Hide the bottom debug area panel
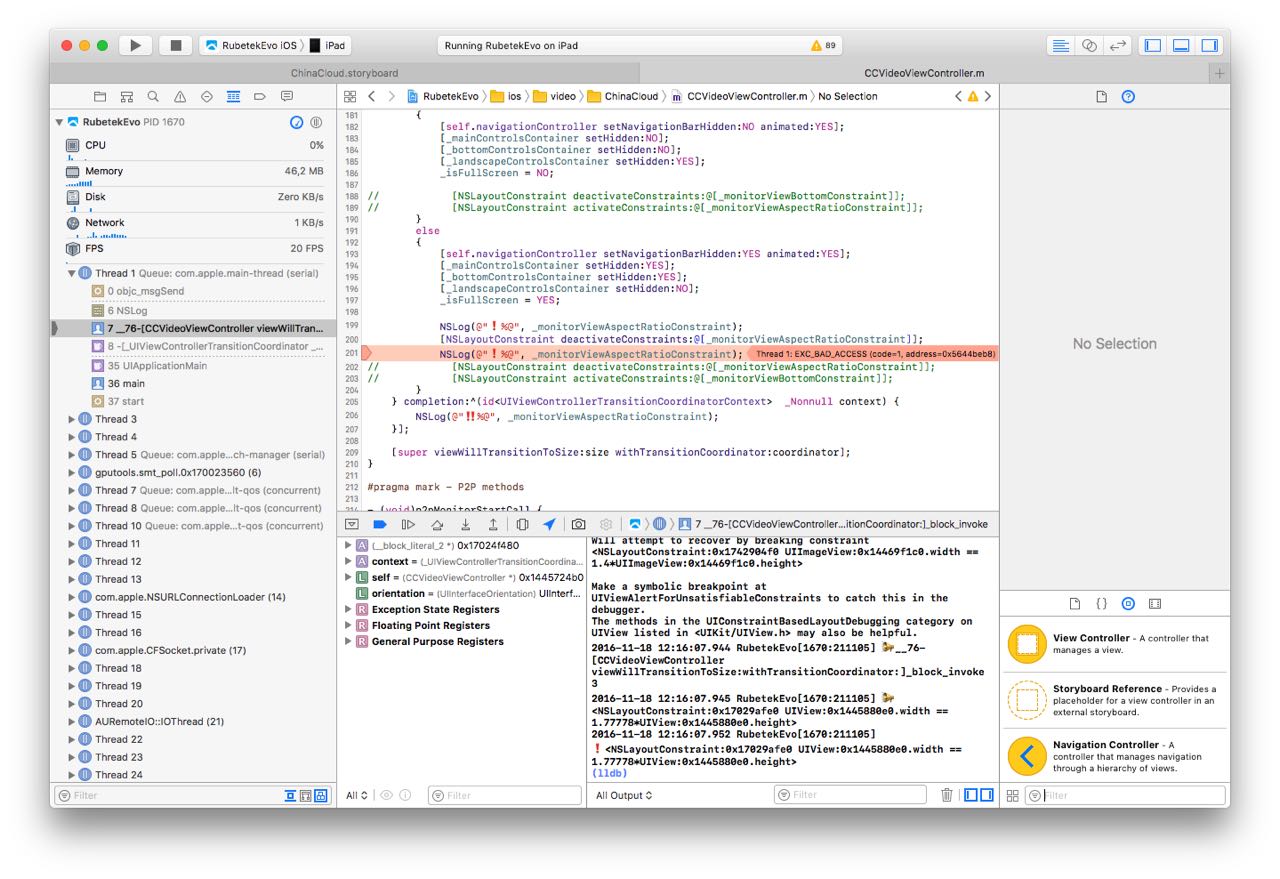This screenshot has height=879, width=1280. 1181,46
